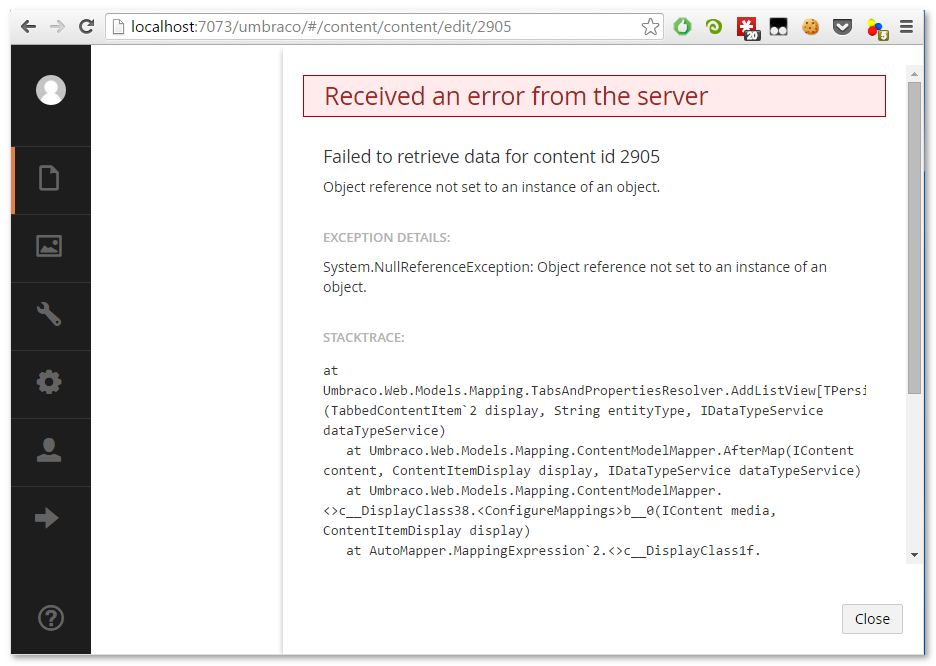Click the 'STACKTRACE:' label
Viewport: 936px width, 666px height.
pos(364,338)
